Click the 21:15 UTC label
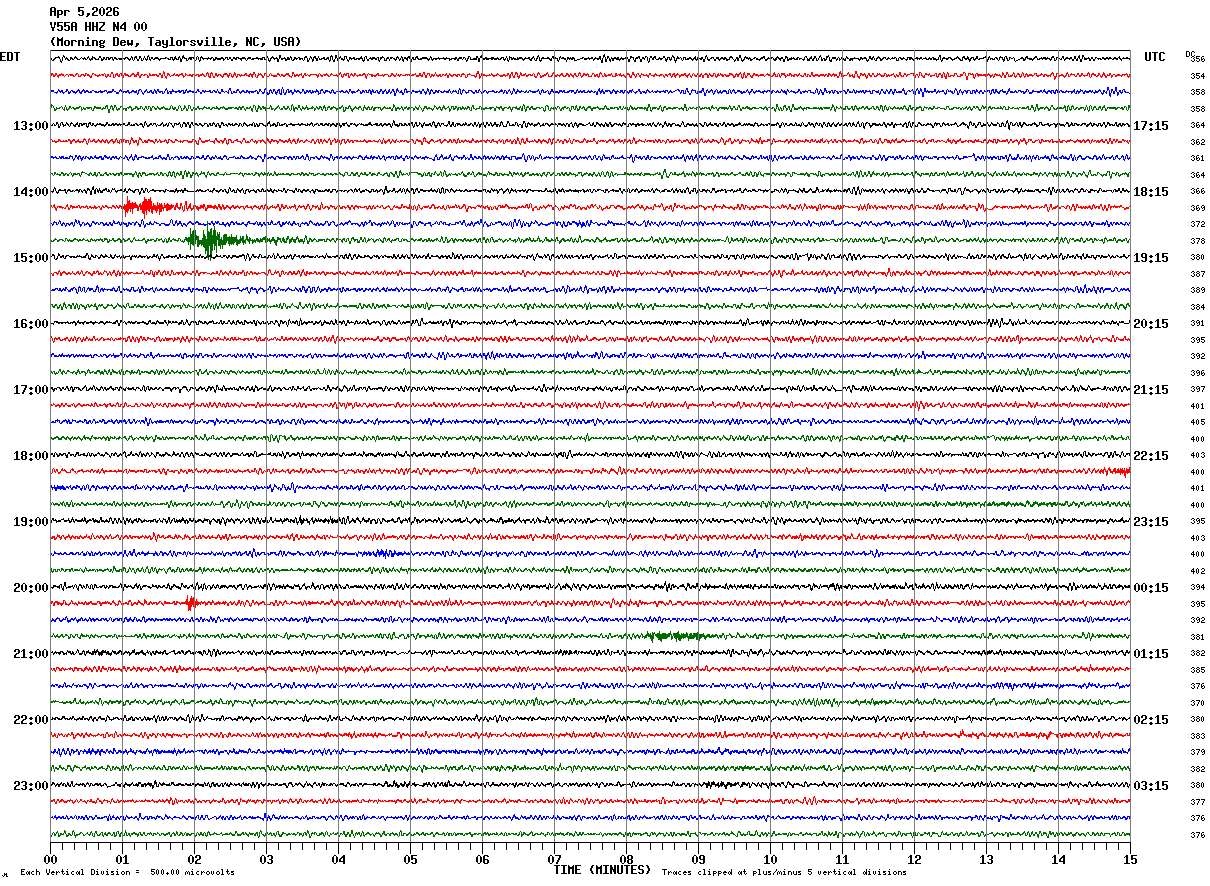This screenshot has height=886, width=1210. point(1151,390)
